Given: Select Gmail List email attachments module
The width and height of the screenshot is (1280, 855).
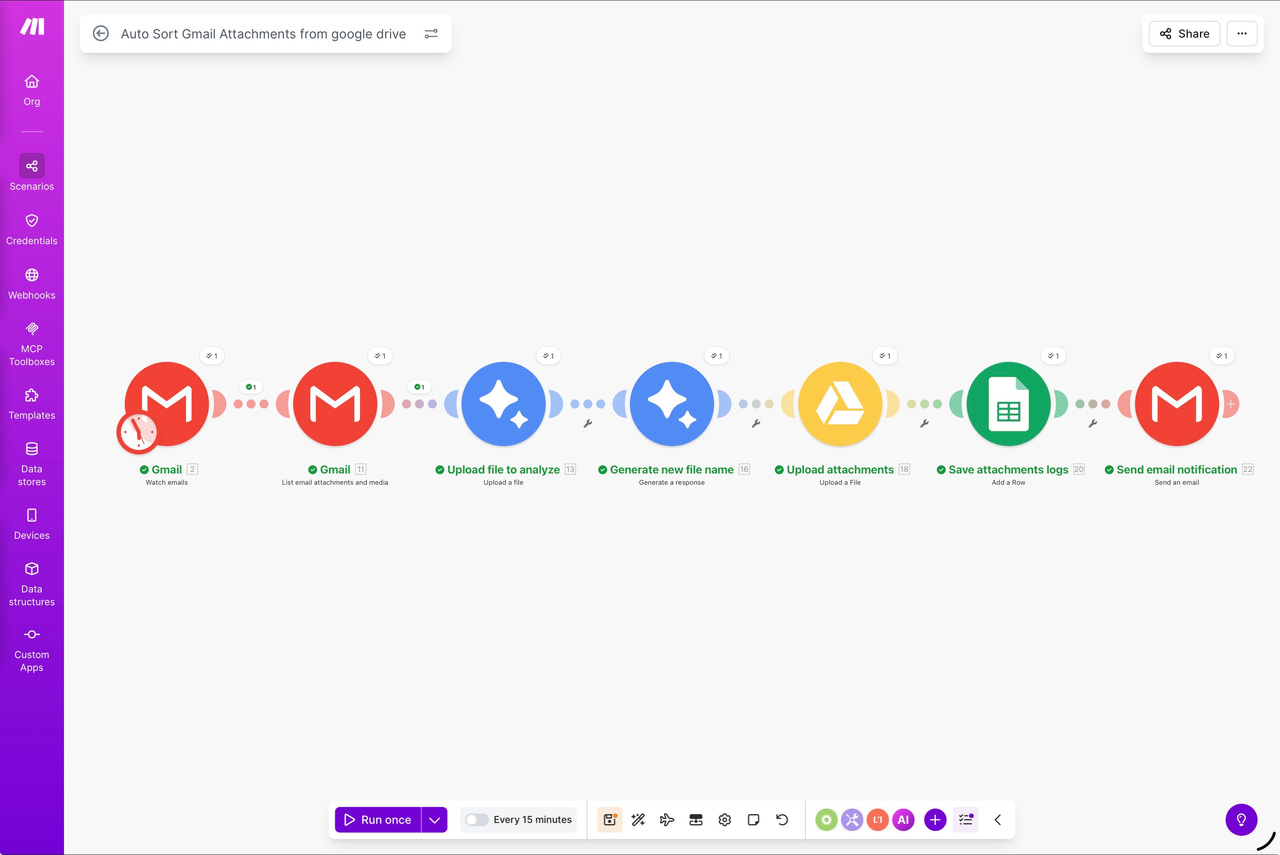Looking at the screenshot, I should pyautogui.click(x=335, y=404).
